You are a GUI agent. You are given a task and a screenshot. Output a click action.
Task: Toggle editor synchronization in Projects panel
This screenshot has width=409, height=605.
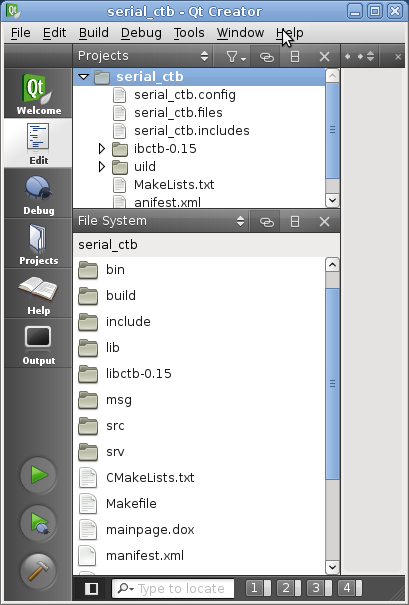point(266,57)
